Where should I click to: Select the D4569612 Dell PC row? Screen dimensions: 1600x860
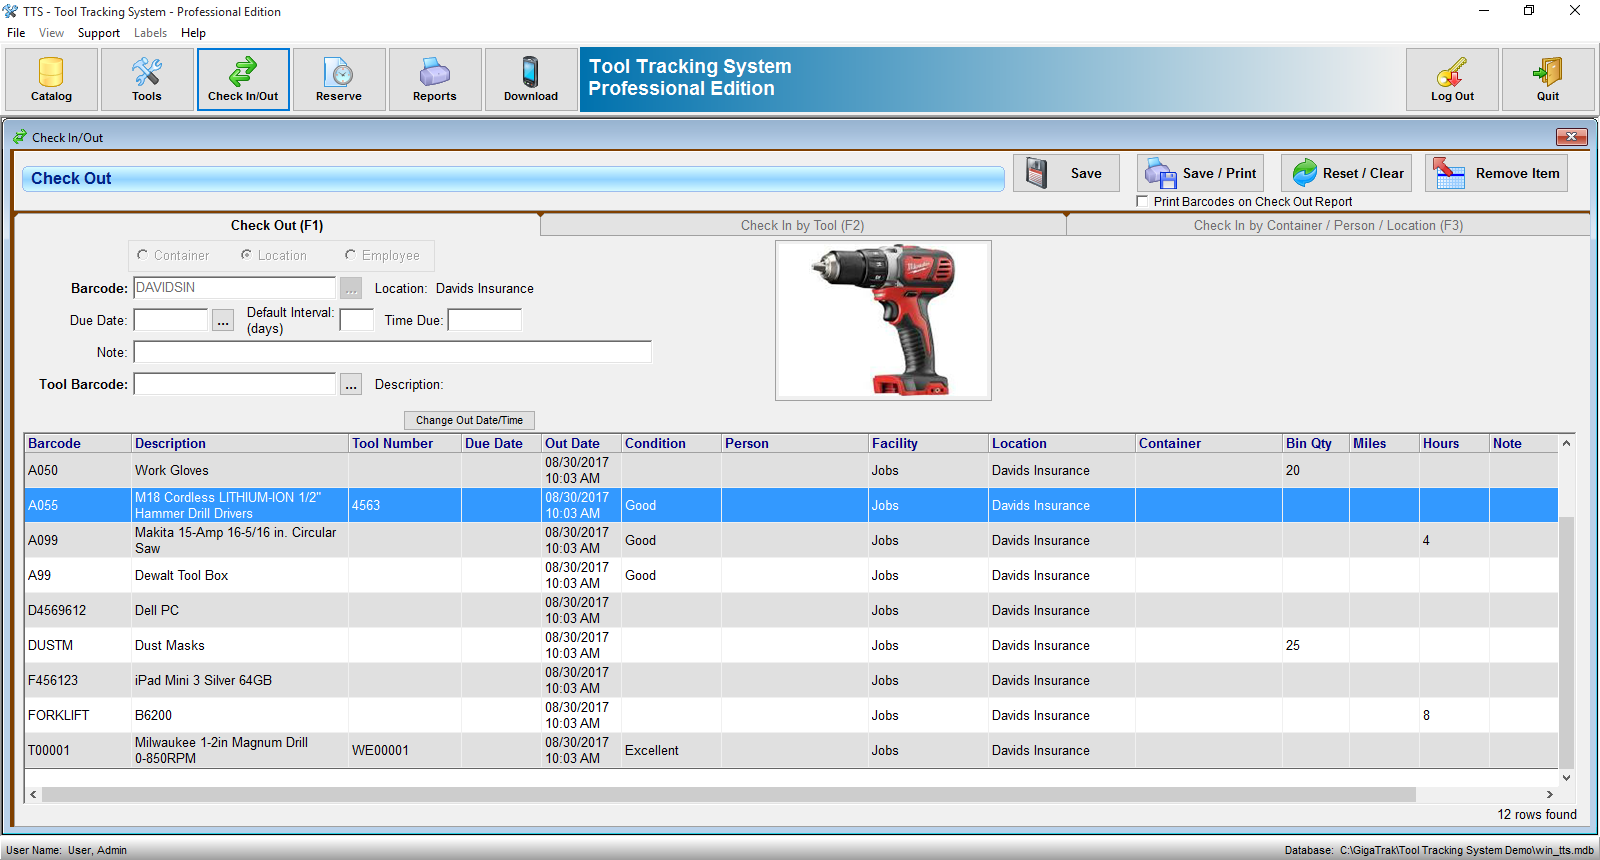(x=791, y=610)
